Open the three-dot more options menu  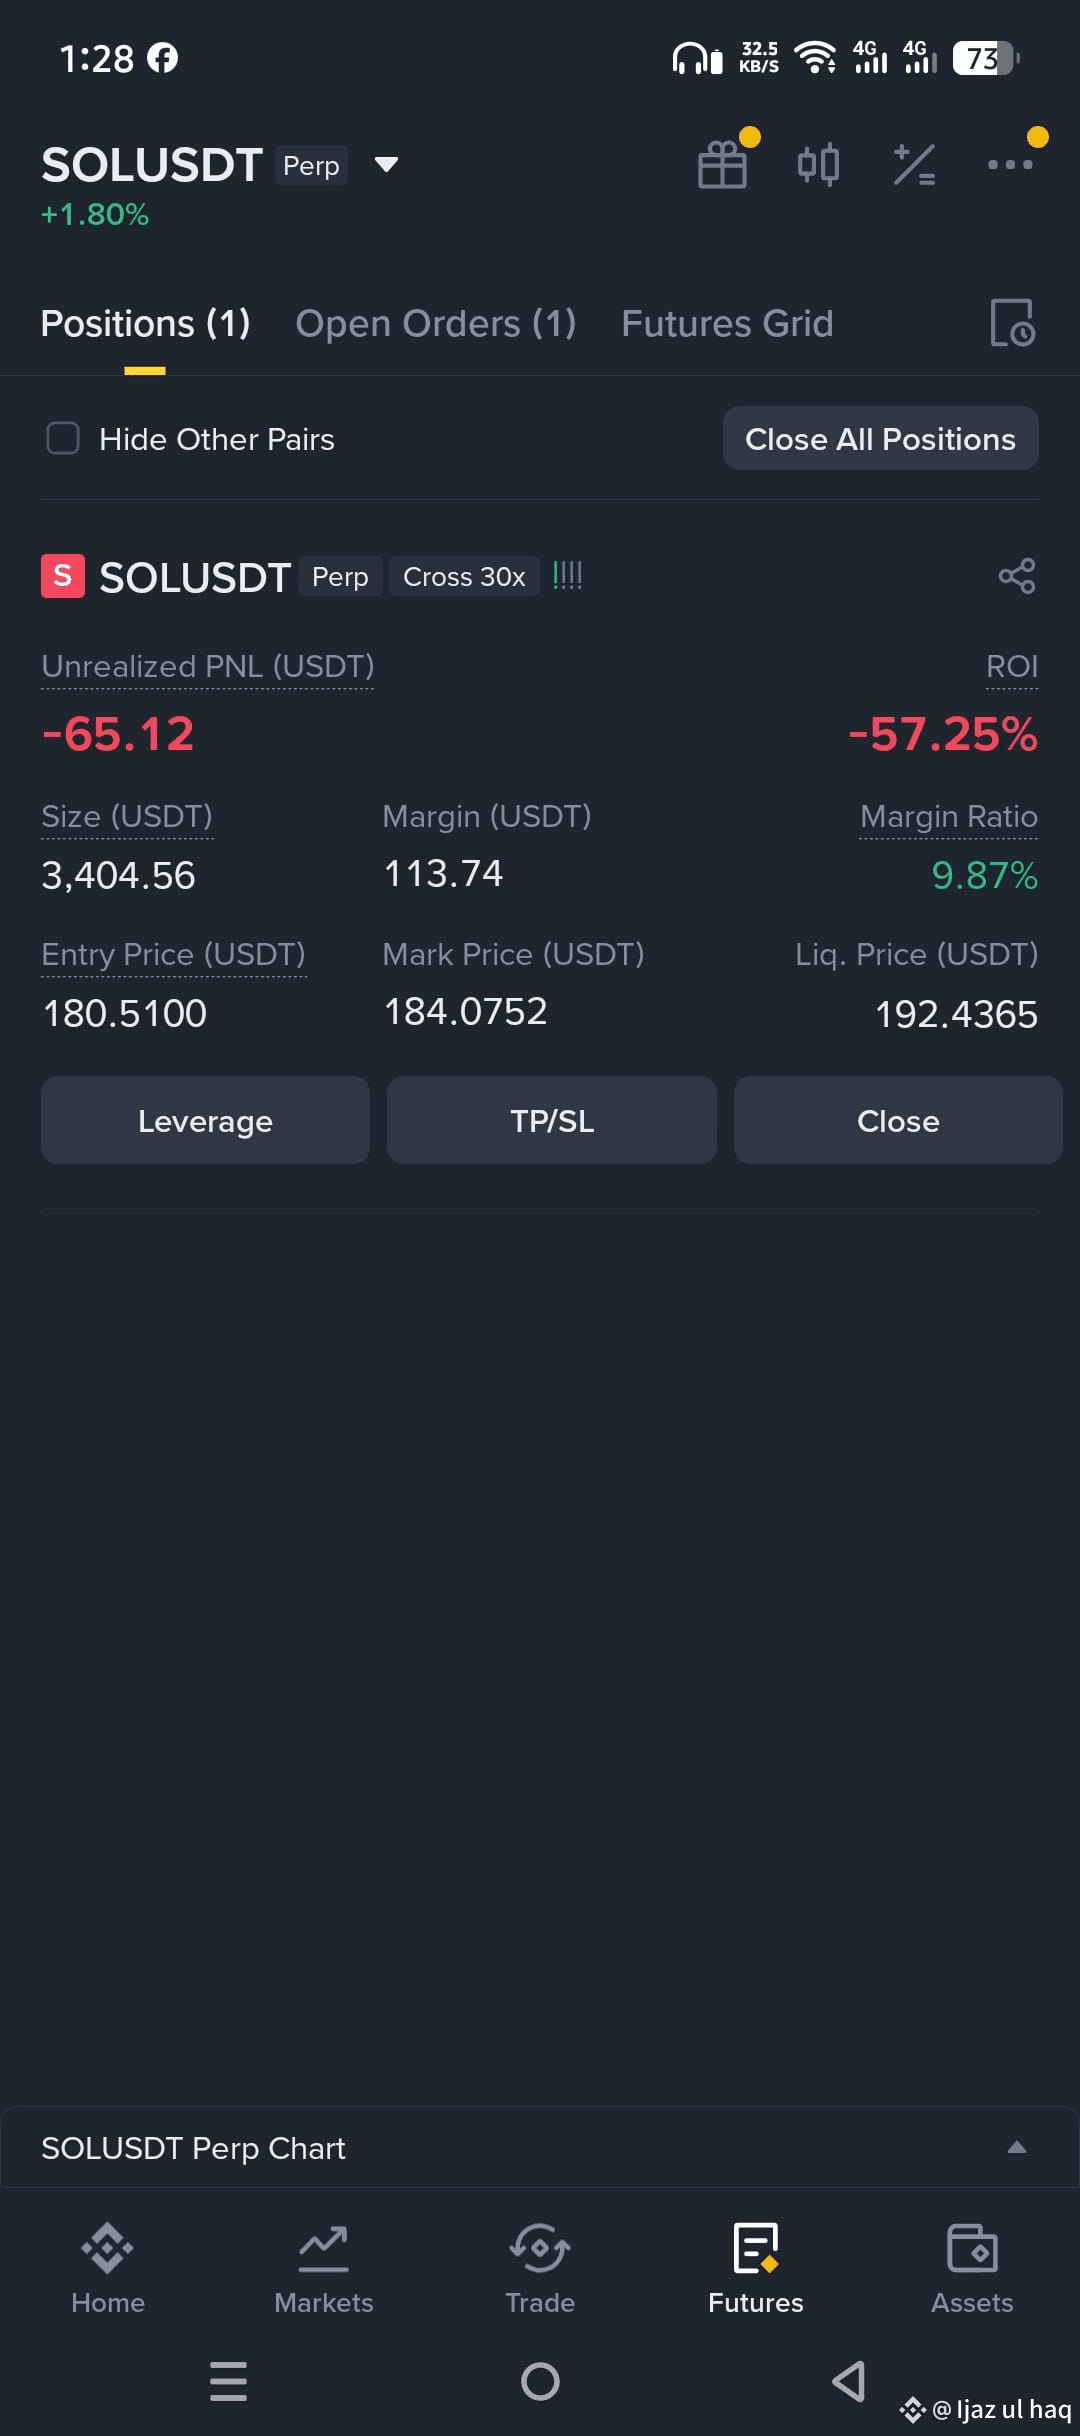click(x=1010, y=165)
